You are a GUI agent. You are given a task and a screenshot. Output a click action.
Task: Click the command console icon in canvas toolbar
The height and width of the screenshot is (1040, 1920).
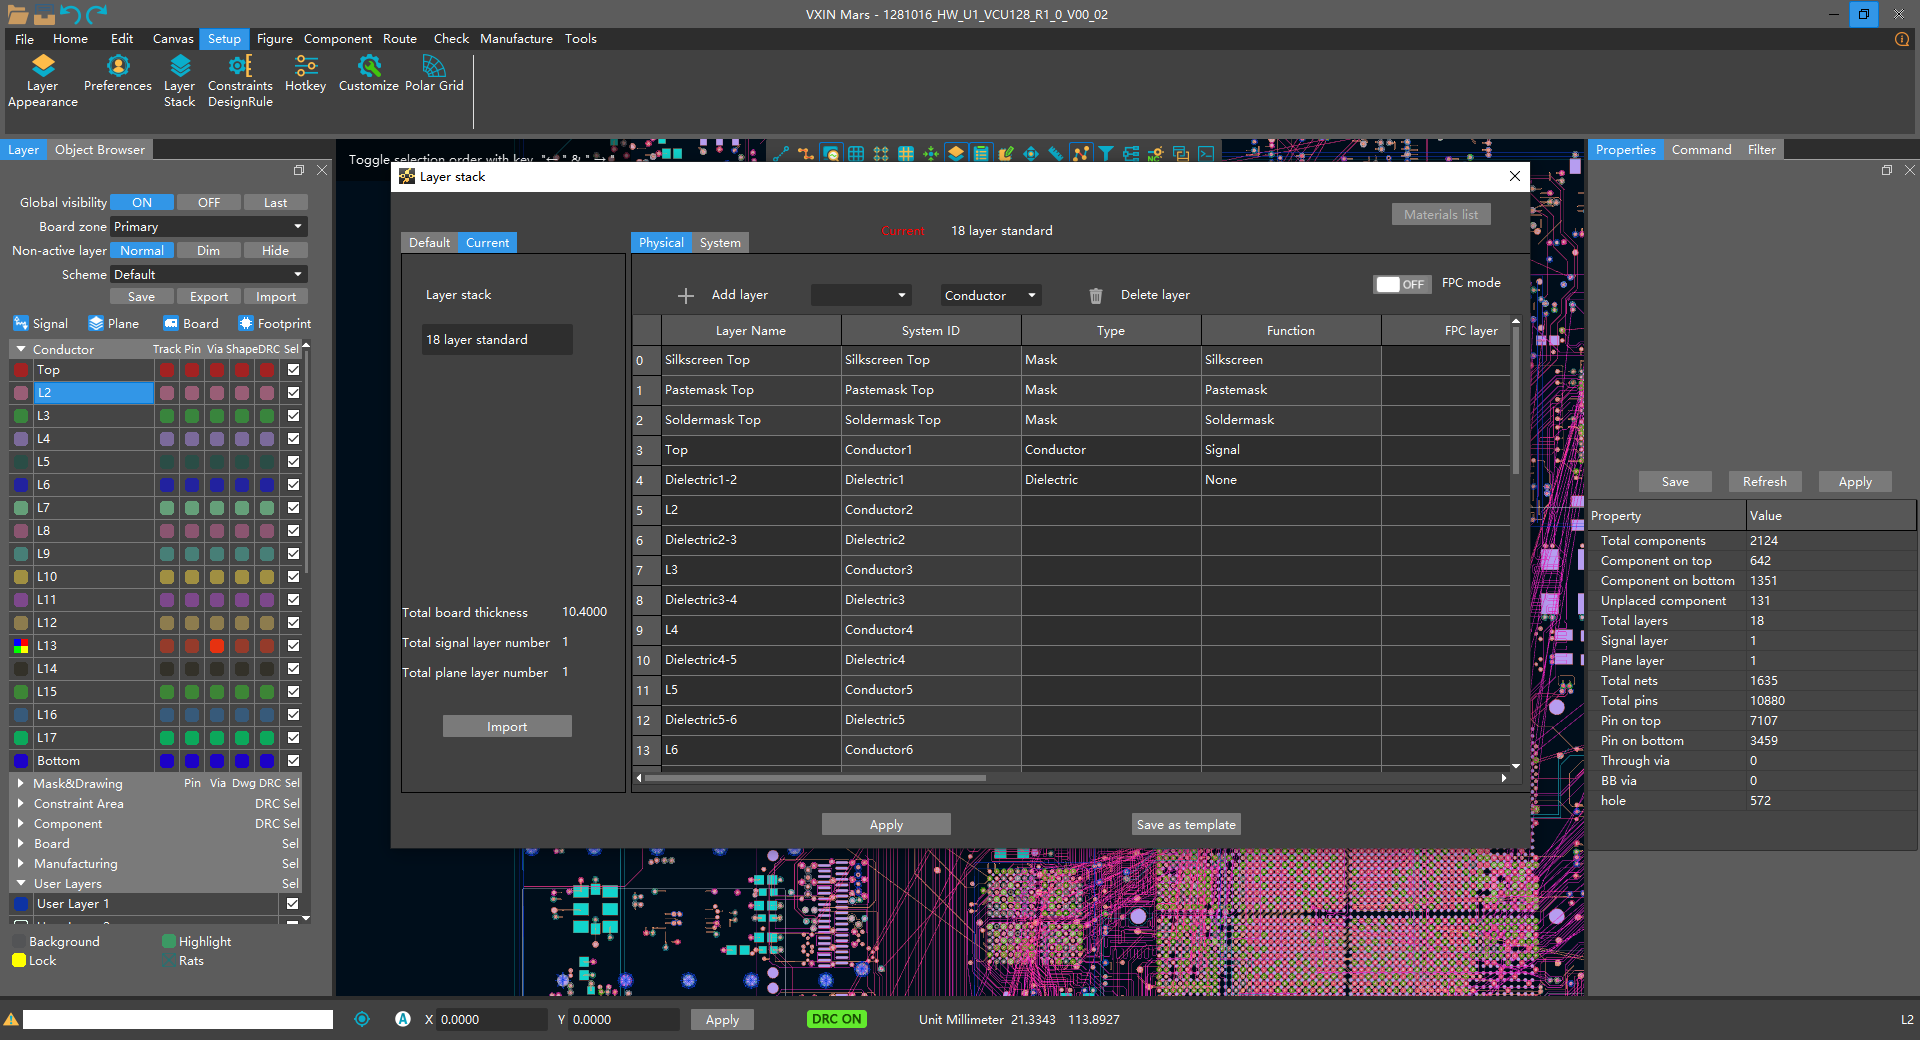coord(1206,153)
